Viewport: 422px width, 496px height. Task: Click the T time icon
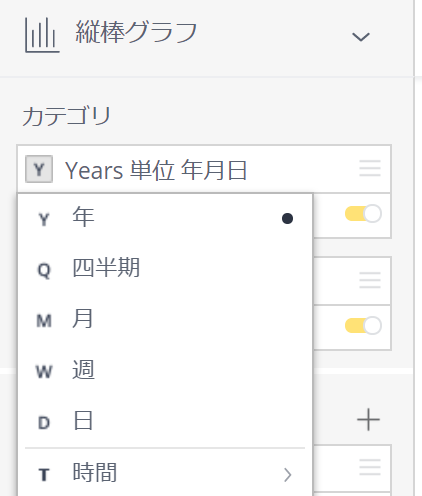pos(44,475)
